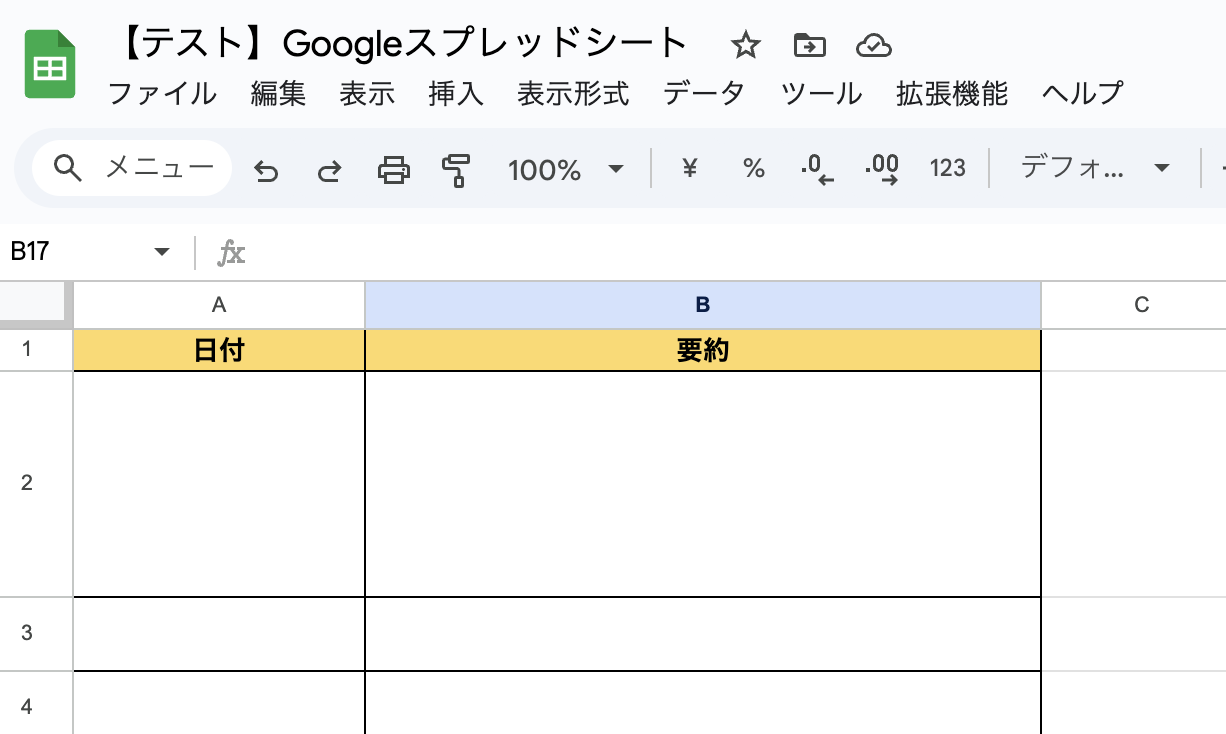Format as percent

753,168
